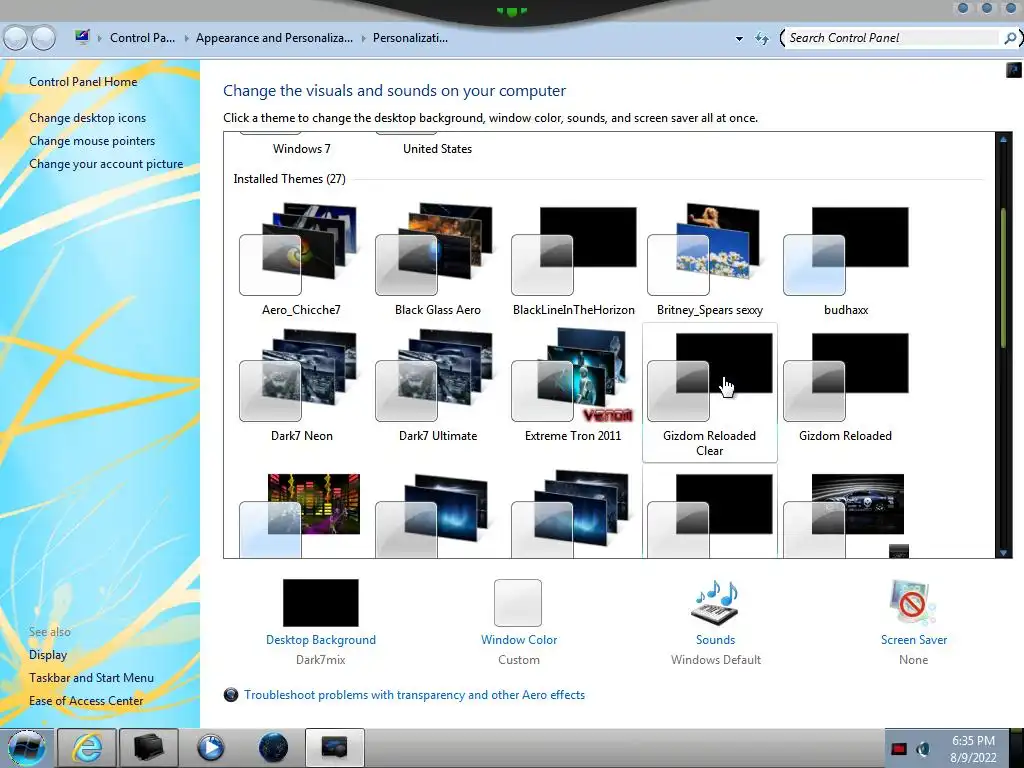Viewport: 1024px width, 768px height.
Task: Click the theme list scrollbar thumb
Action: tap(1004, 279)
